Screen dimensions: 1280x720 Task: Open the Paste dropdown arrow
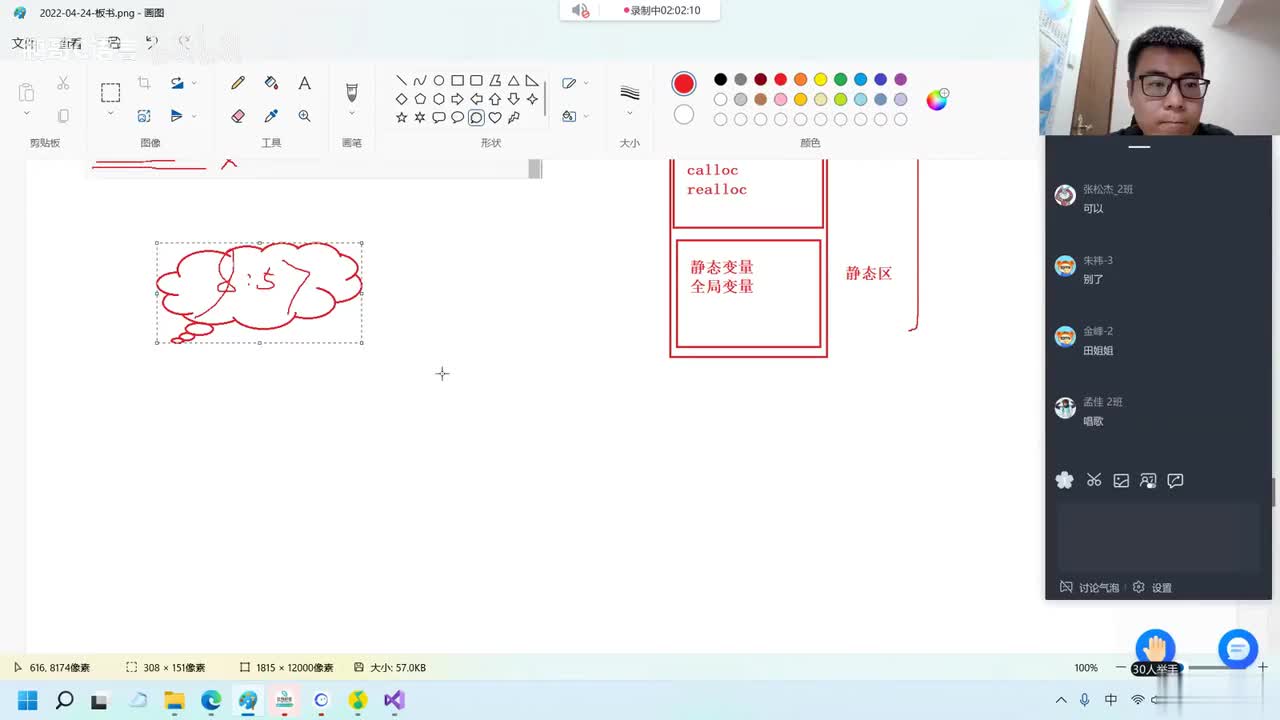(27, 114)
